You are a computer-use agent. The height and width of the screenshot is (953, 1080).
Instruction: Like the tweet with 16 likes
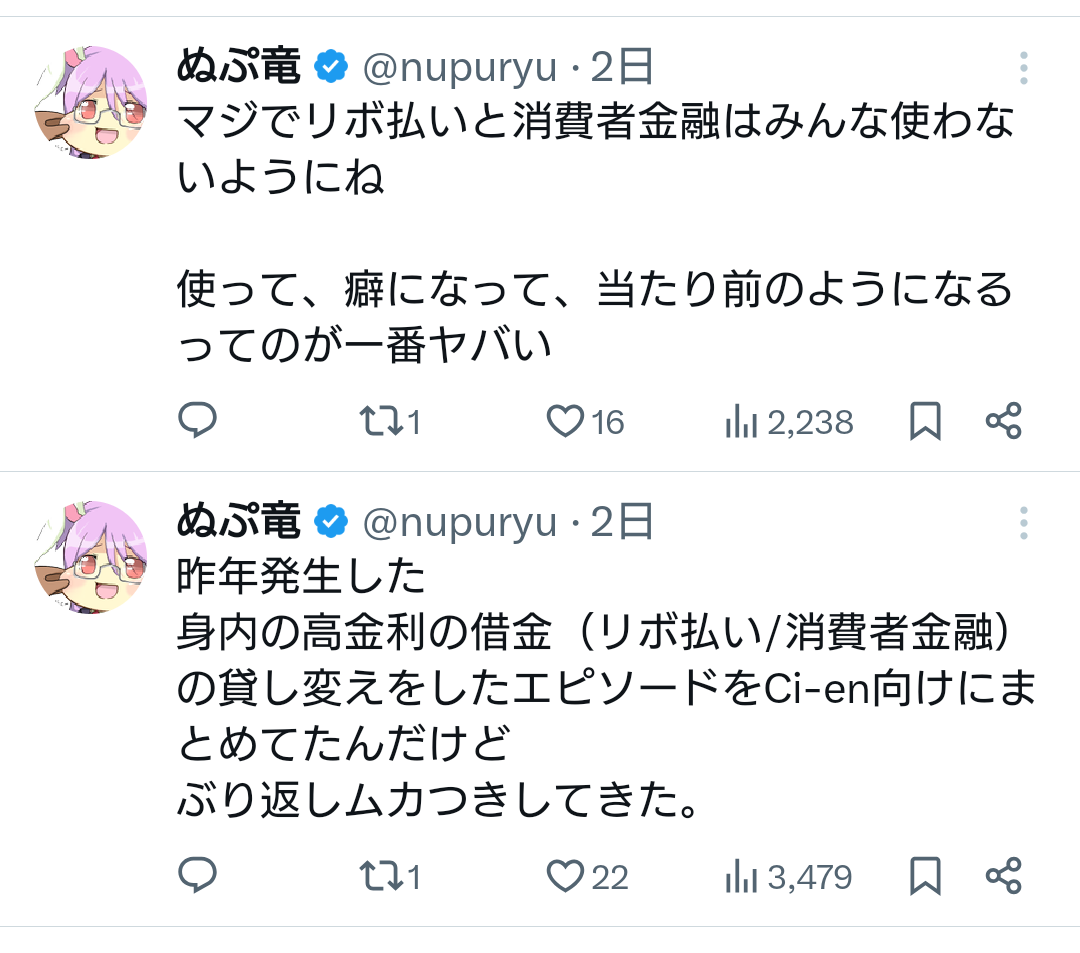point(565,422)
